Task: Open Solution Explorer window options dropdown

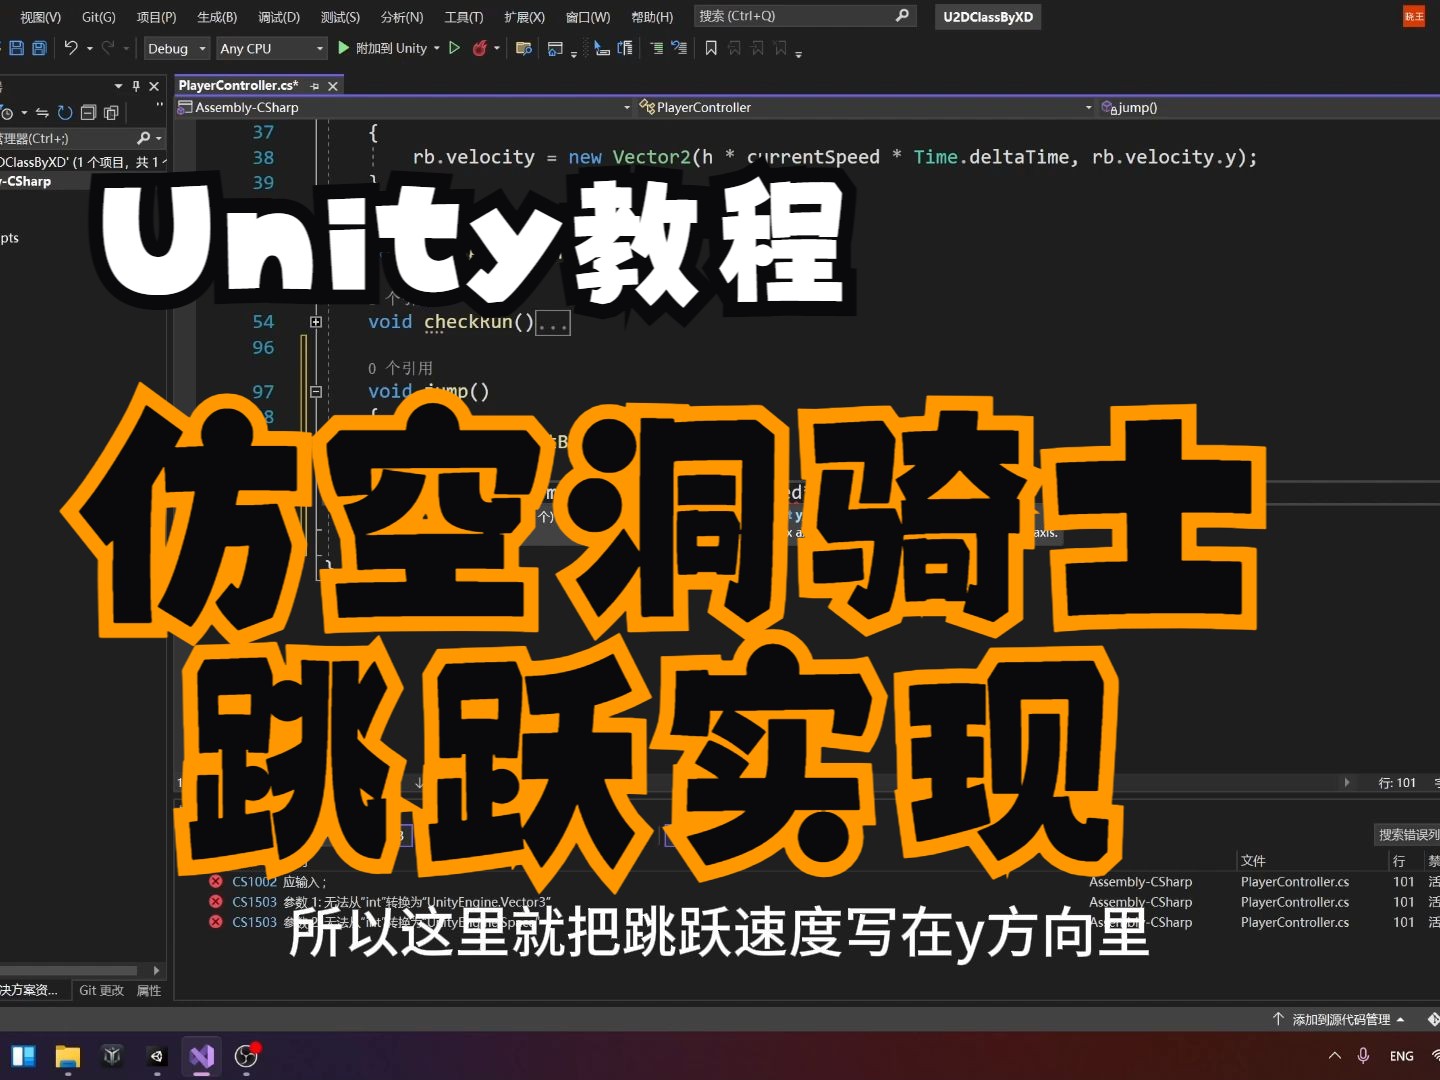Action: coord(119,86)
